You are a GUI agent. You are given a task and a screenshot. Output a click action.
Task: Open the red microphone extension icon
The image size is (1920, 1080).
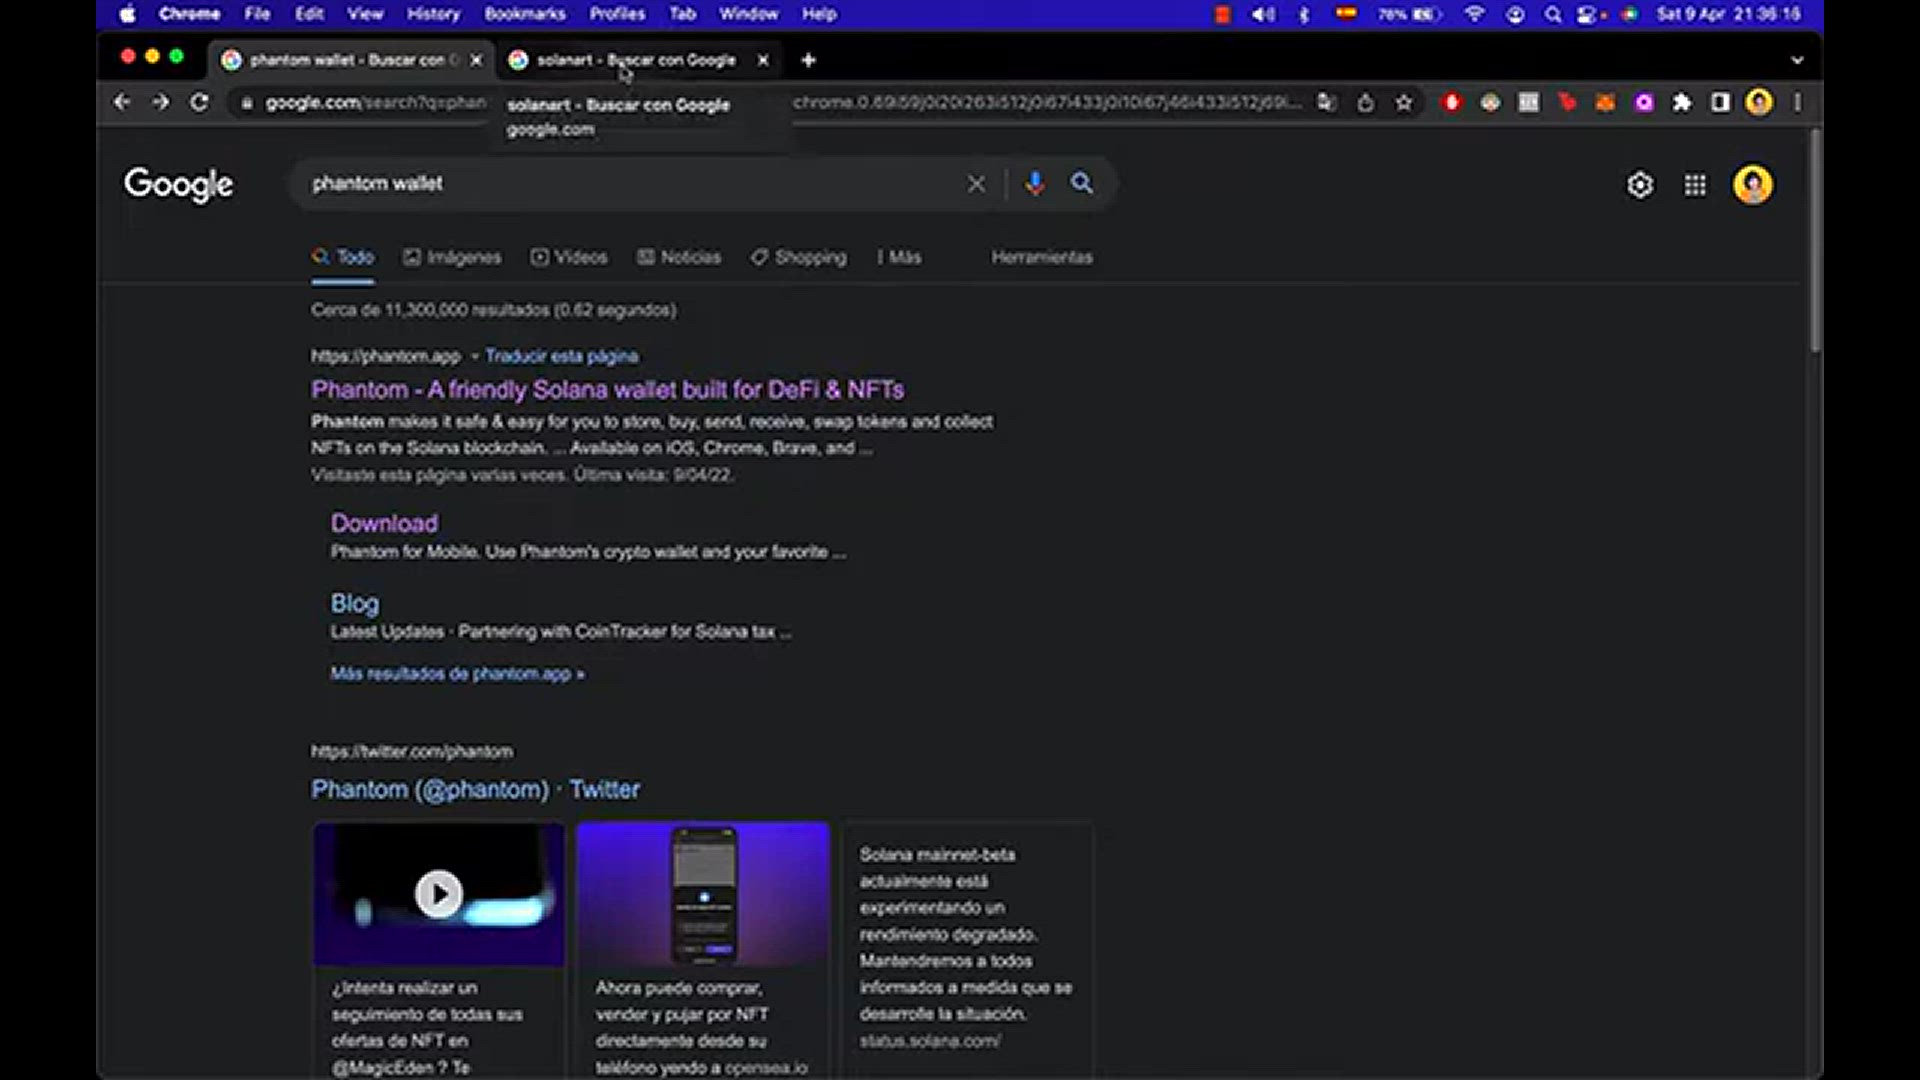[x=1452, y=102]
